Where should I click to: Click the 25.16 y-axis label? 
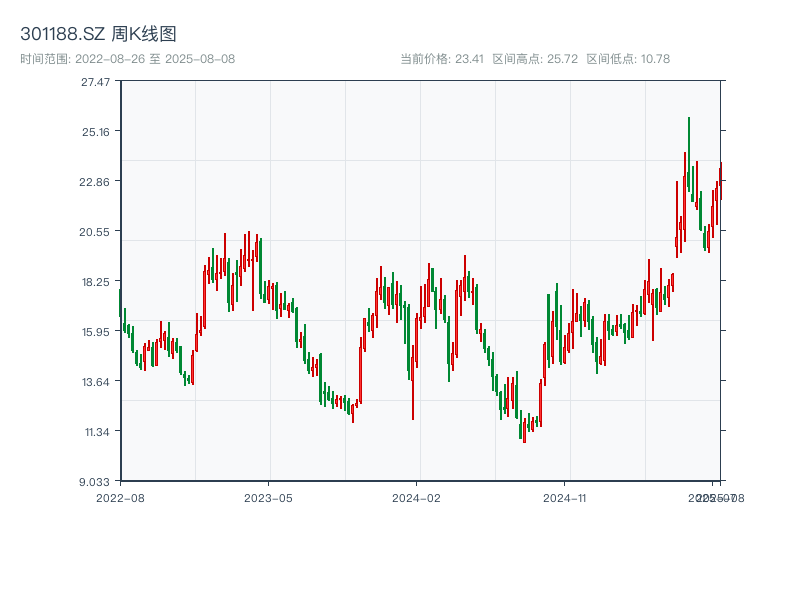point(96,132)
